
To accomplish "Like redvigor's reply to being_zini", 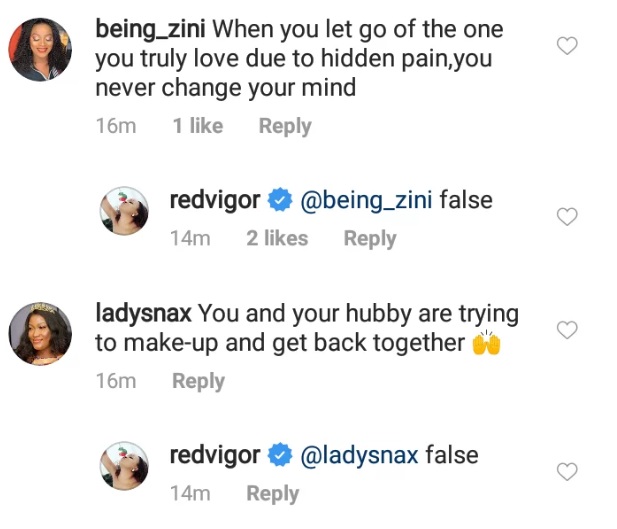I will [567, 217].
